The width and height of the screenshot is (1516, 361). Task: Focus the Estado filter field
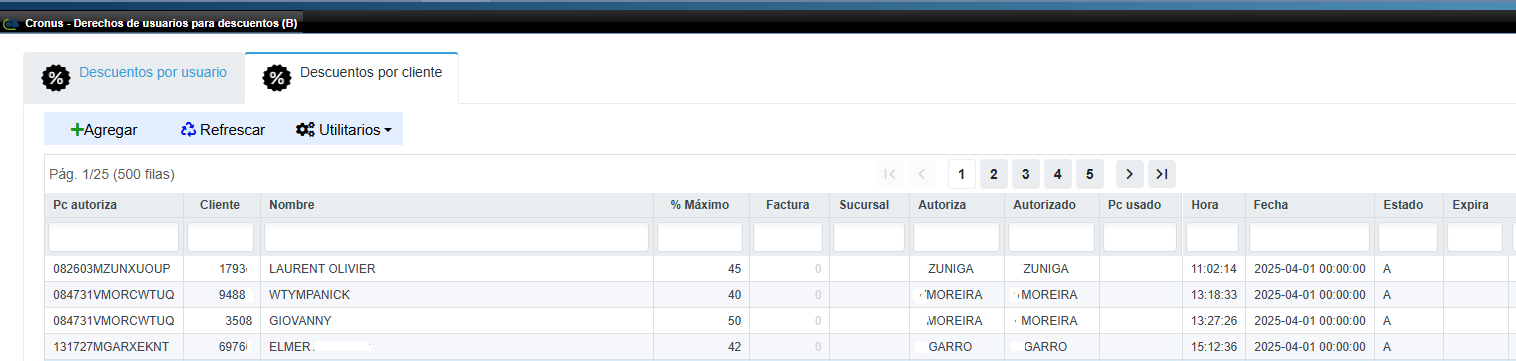coord(1408,237)
